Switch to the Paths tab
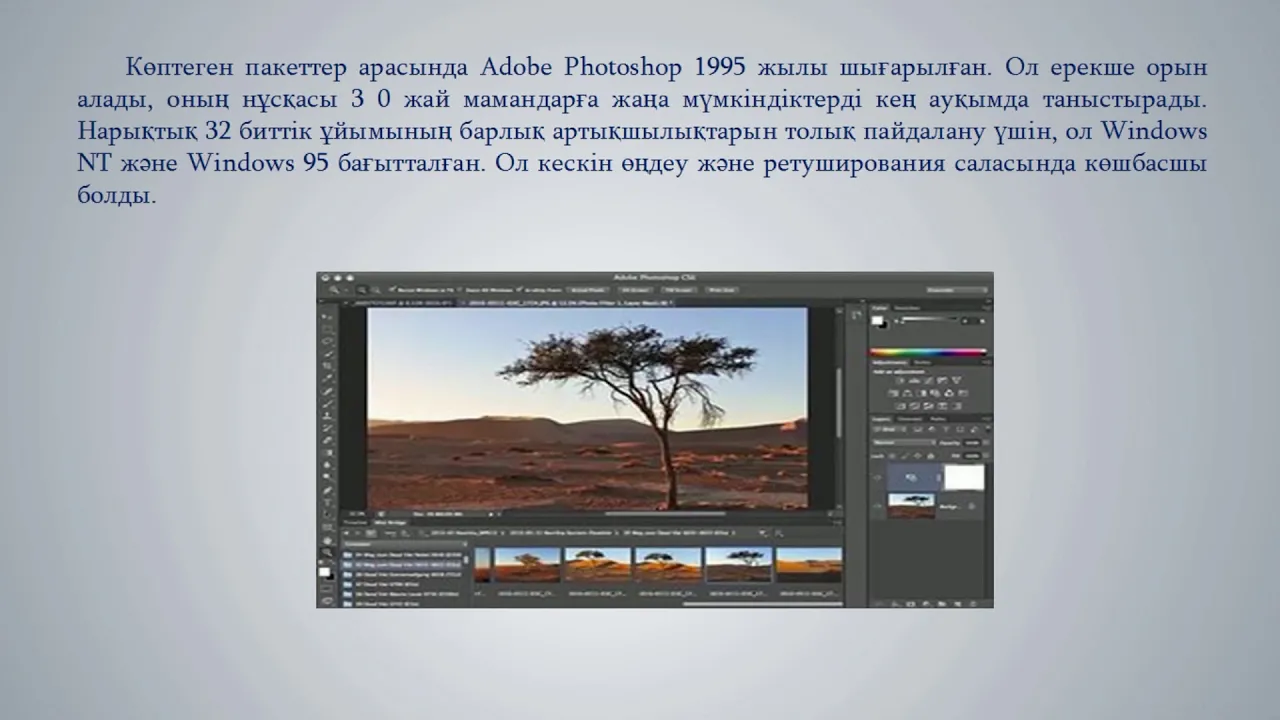Image resolution: width=1280 pixels, height=720 pixels. point(938,419)
